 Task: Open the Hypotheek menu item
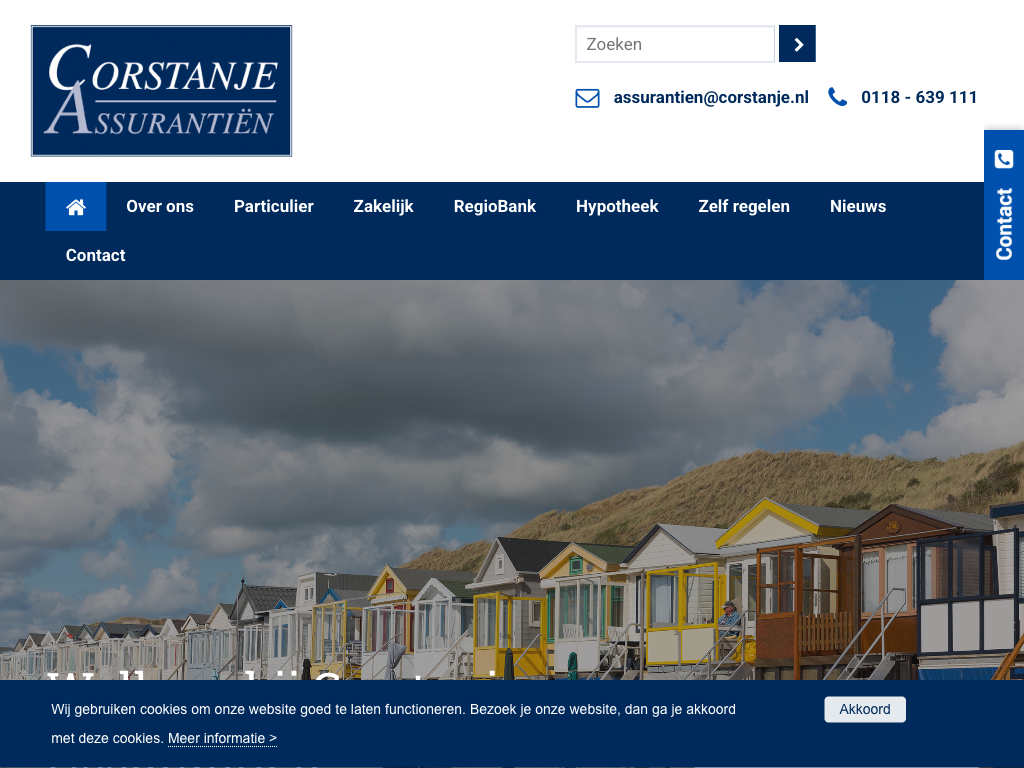[x=617, y=207]
